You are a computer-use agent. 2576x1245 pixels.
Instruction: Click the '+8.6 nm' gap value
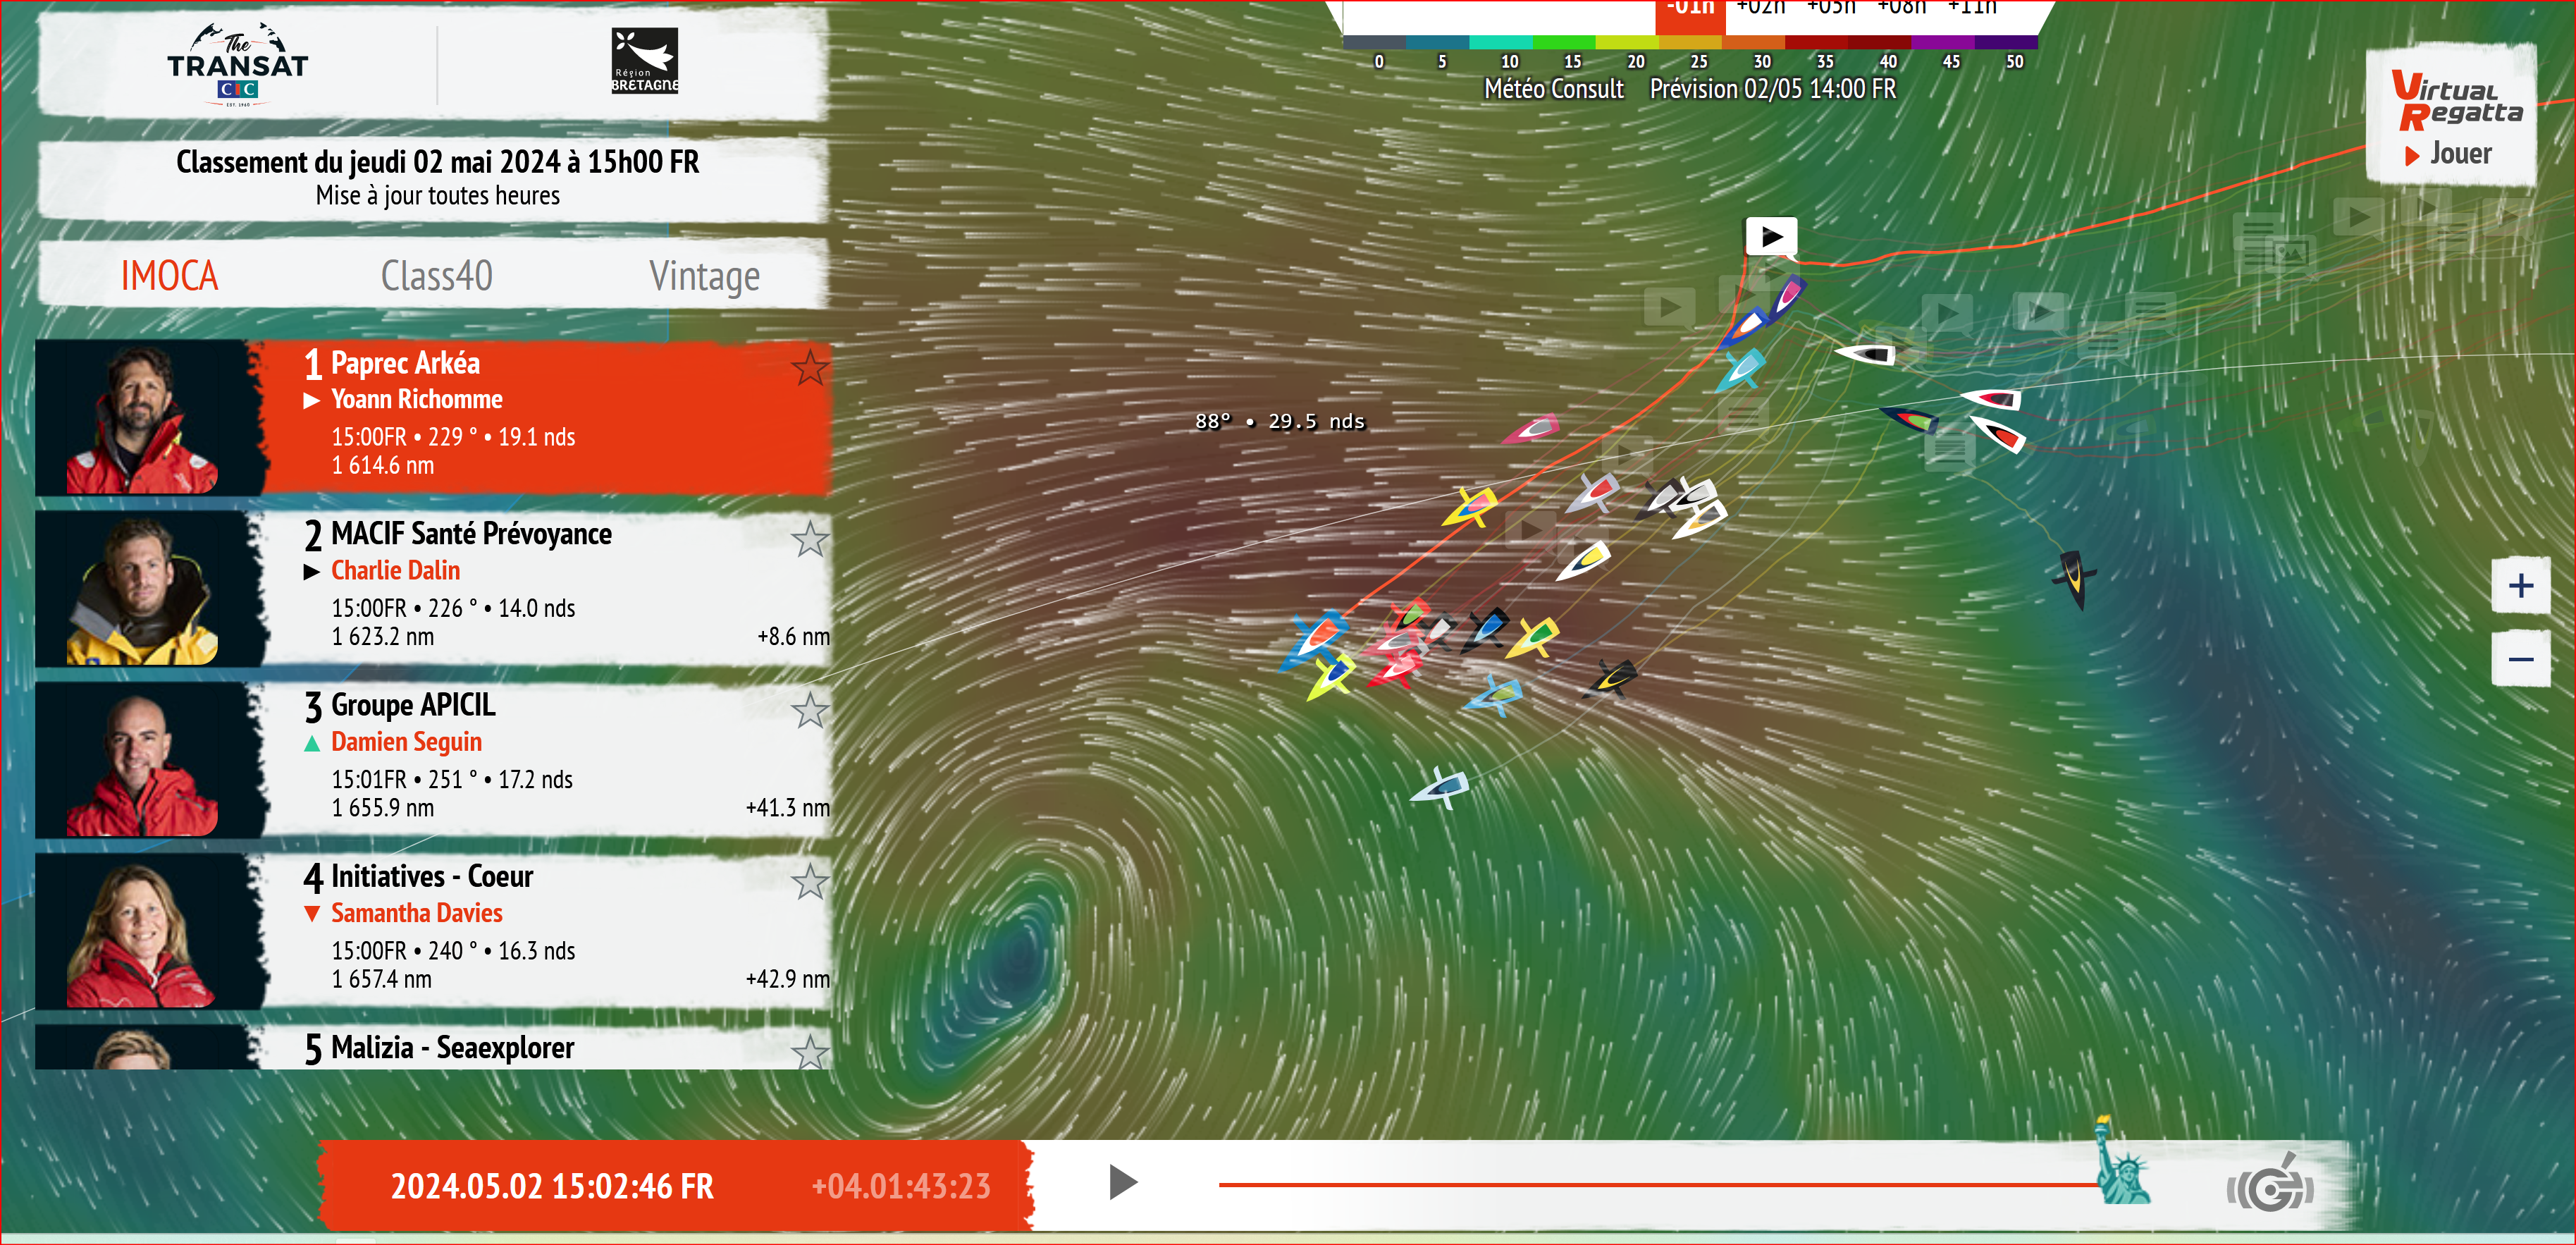point(793,637)
